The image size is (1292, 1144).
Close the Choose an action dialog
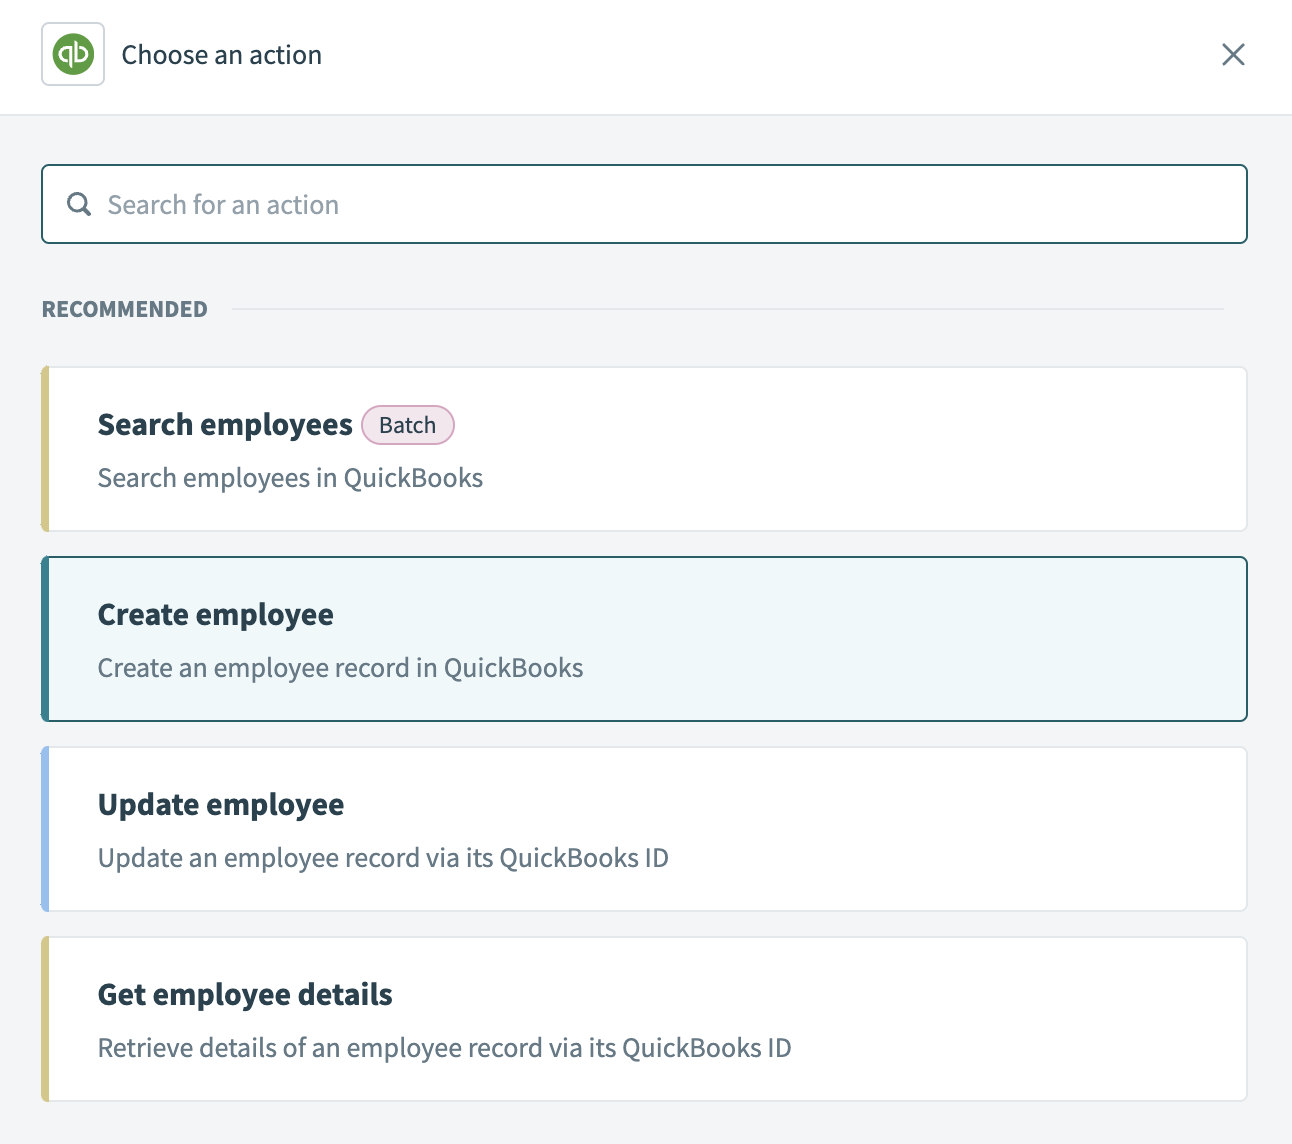[1233, 55]
